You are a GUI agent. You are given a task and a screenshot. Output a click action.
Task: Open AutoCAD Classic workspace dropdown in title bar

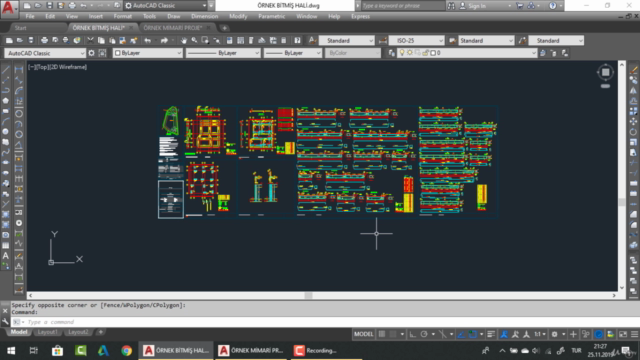coord(166,6)
